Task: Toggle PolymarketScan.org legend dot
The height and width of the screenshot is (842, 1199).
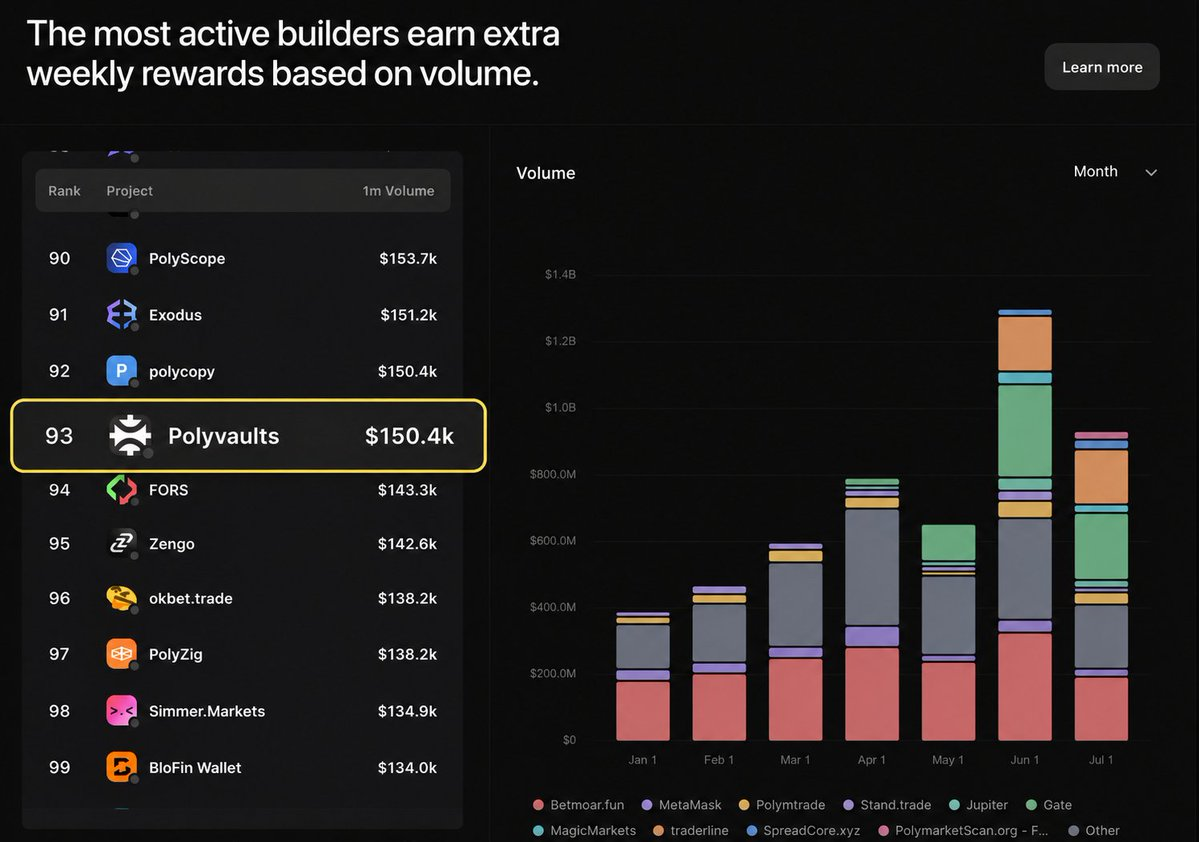Action: pos(883,831)
